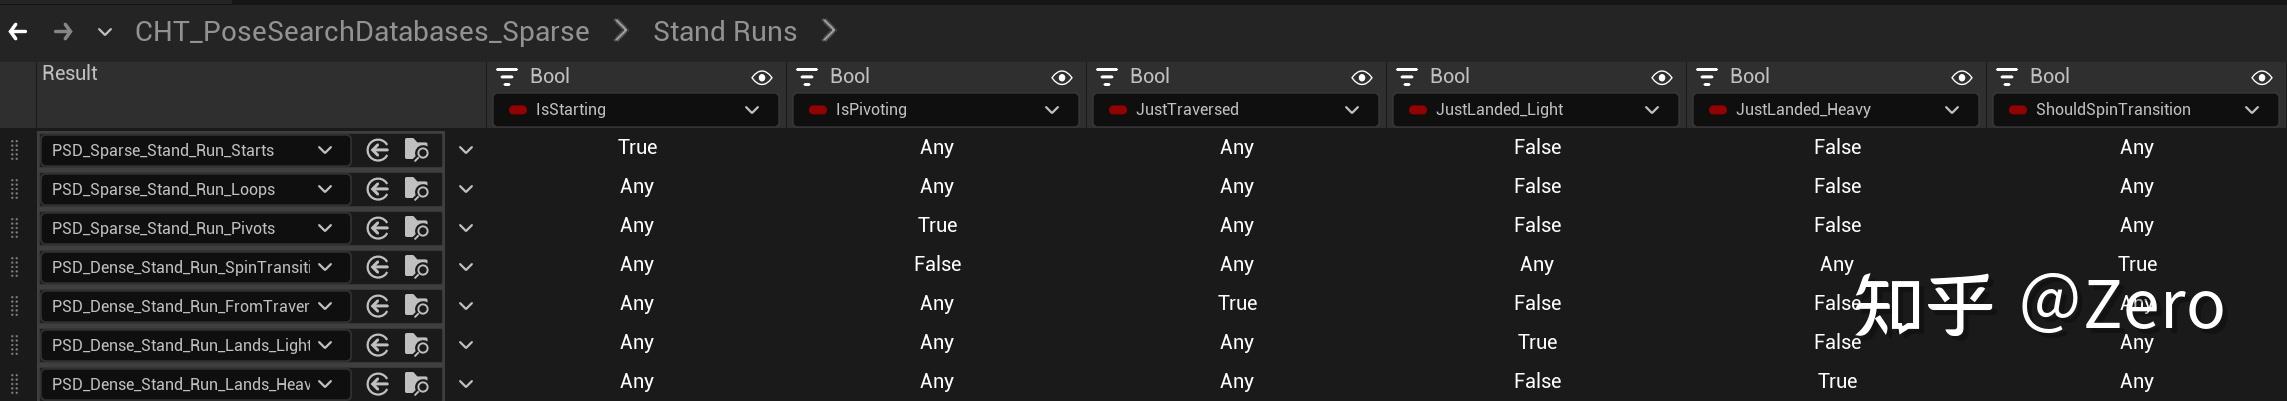
Task: Toggle visibility eye of IsStarting column
Action: coord(762,78)
